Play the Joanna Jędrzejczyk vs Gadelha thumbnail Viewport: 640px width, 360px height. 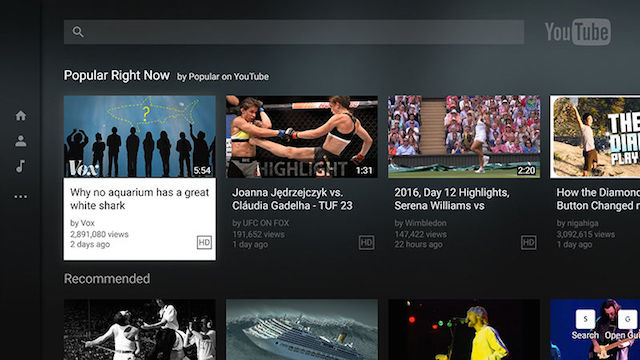pos(302,137)
